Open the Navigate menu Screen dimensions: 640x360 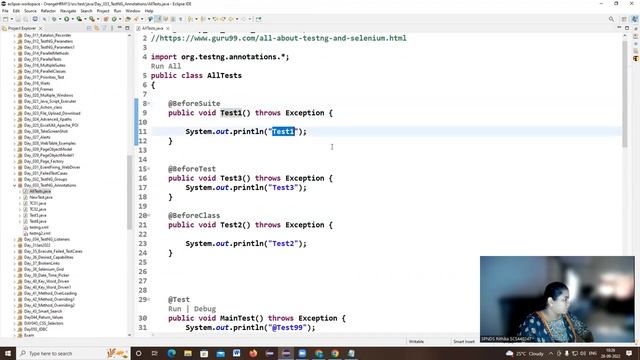[x=68, y=11]
